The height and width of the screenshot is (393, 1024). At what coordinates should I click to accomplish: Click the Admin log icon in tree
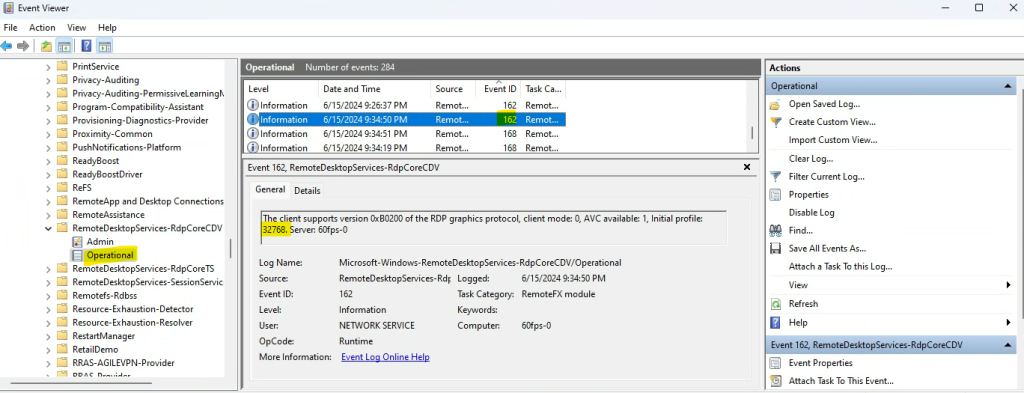point(77,242)
